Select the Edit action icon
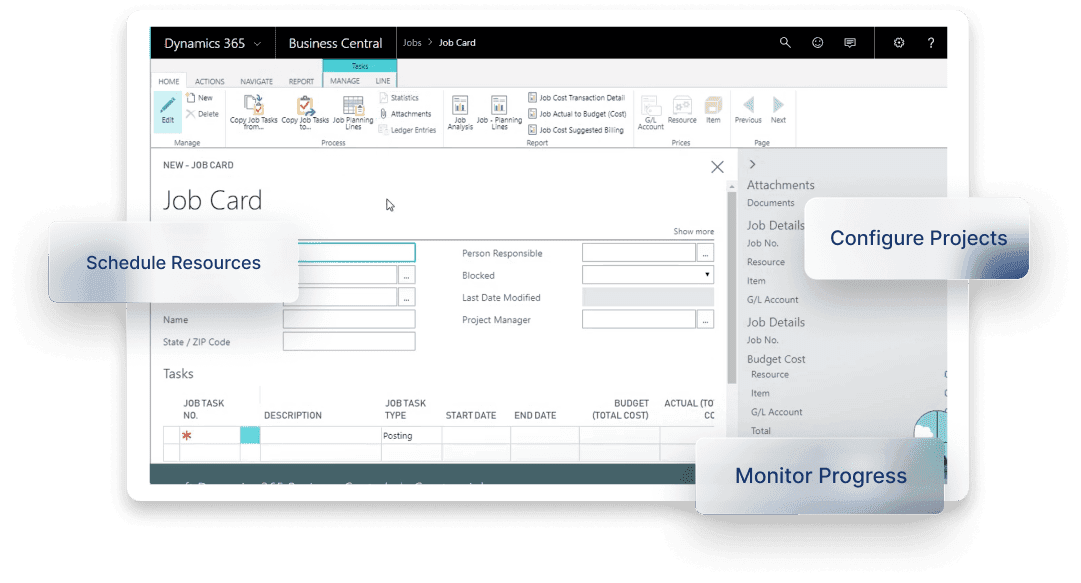1081x583 pixels. [167, 110]
